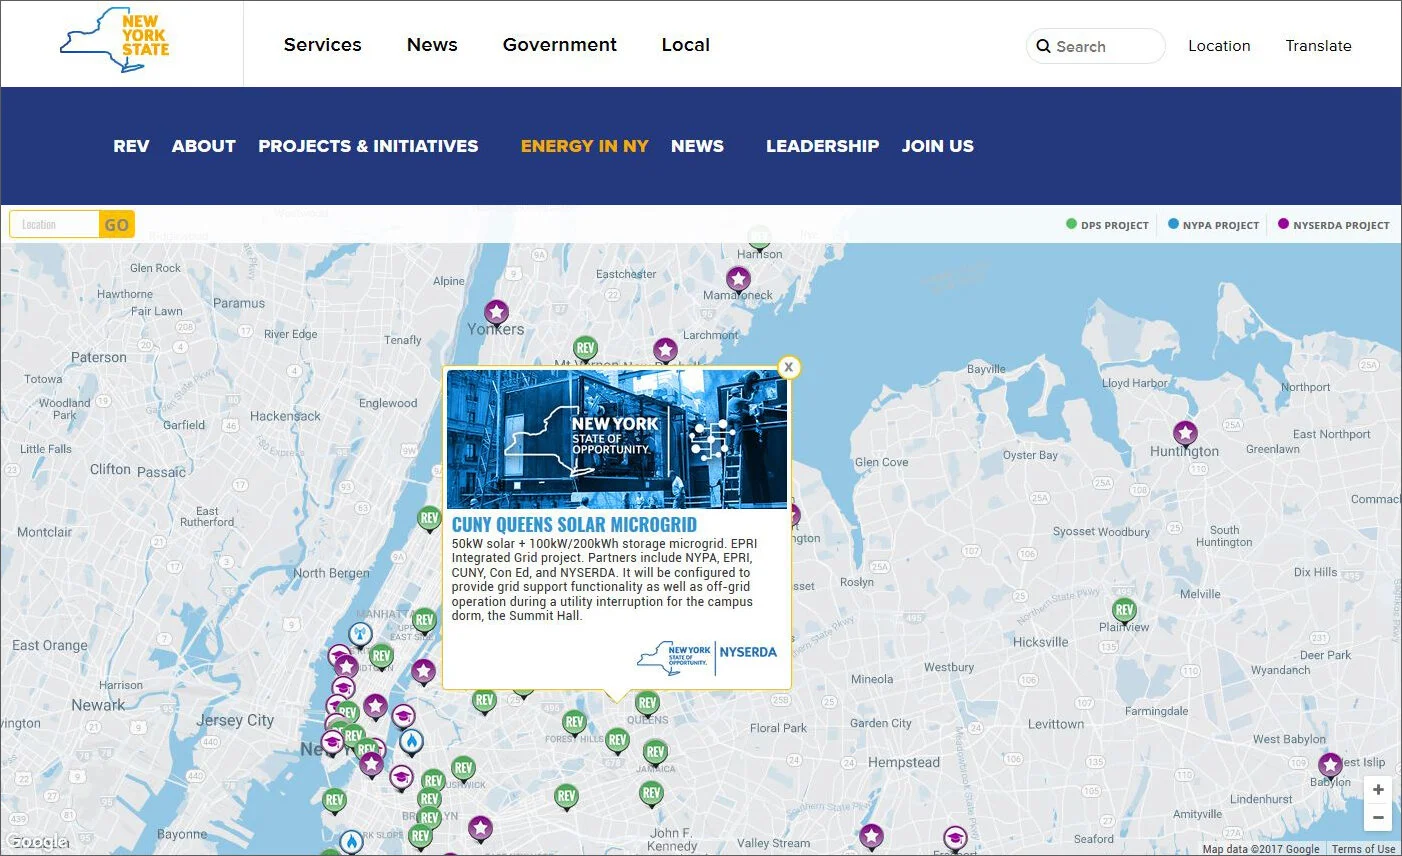This screenshot has height=856, width=1402.
Task: Open the green REV marker at Plainview
Action: click(1124, 610)
